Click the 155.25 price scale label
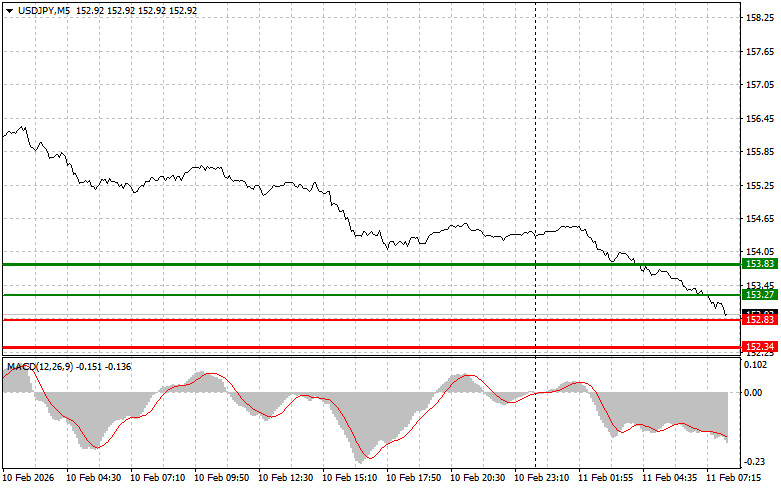The width and height of the screenshot is (781, 489). tap(760, 186)
